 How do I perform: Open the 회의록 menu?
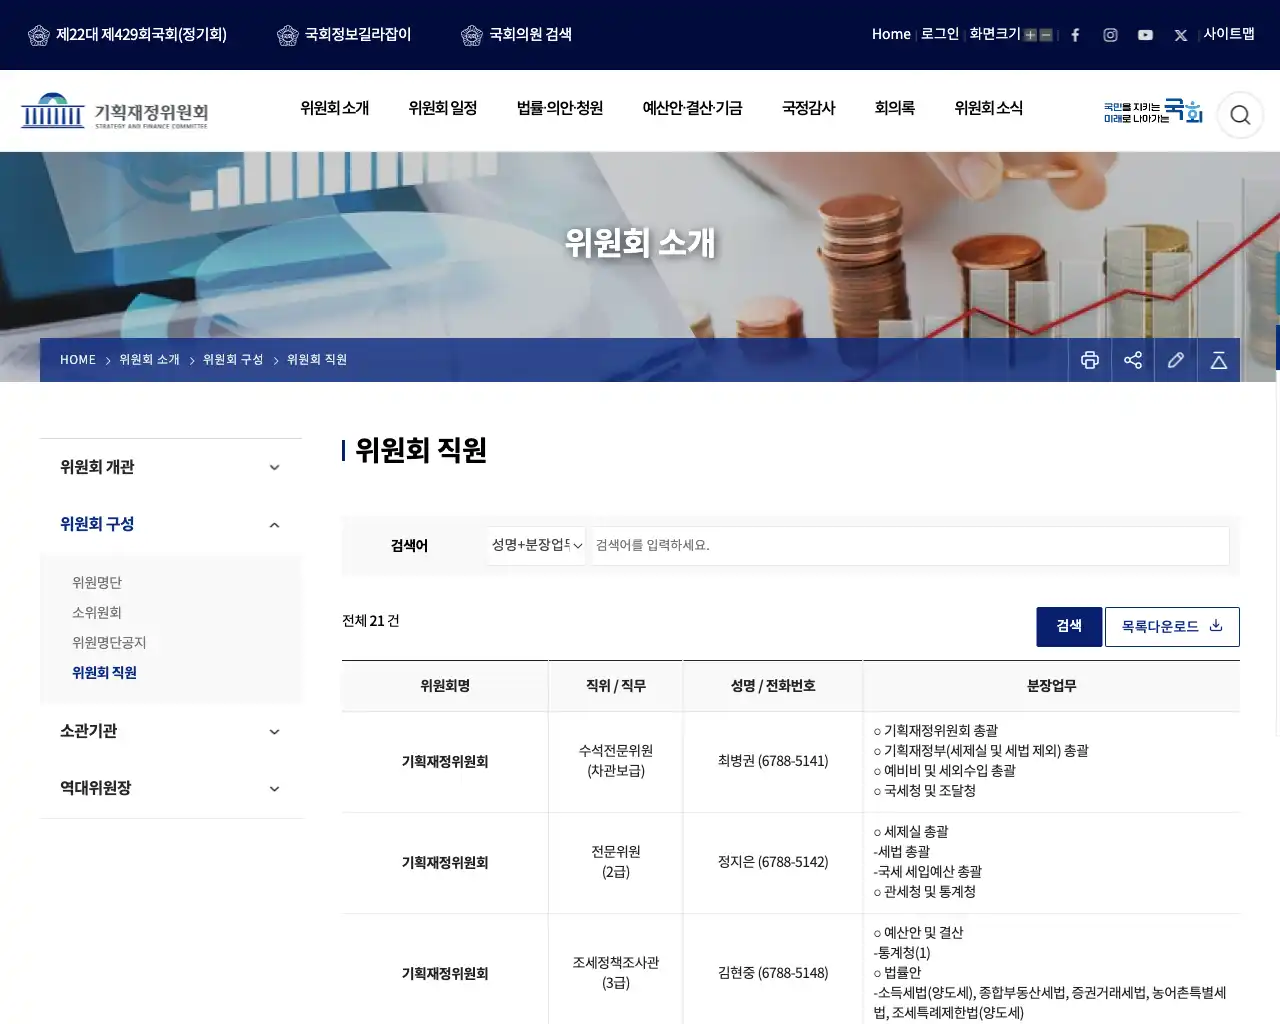point(895,108)
